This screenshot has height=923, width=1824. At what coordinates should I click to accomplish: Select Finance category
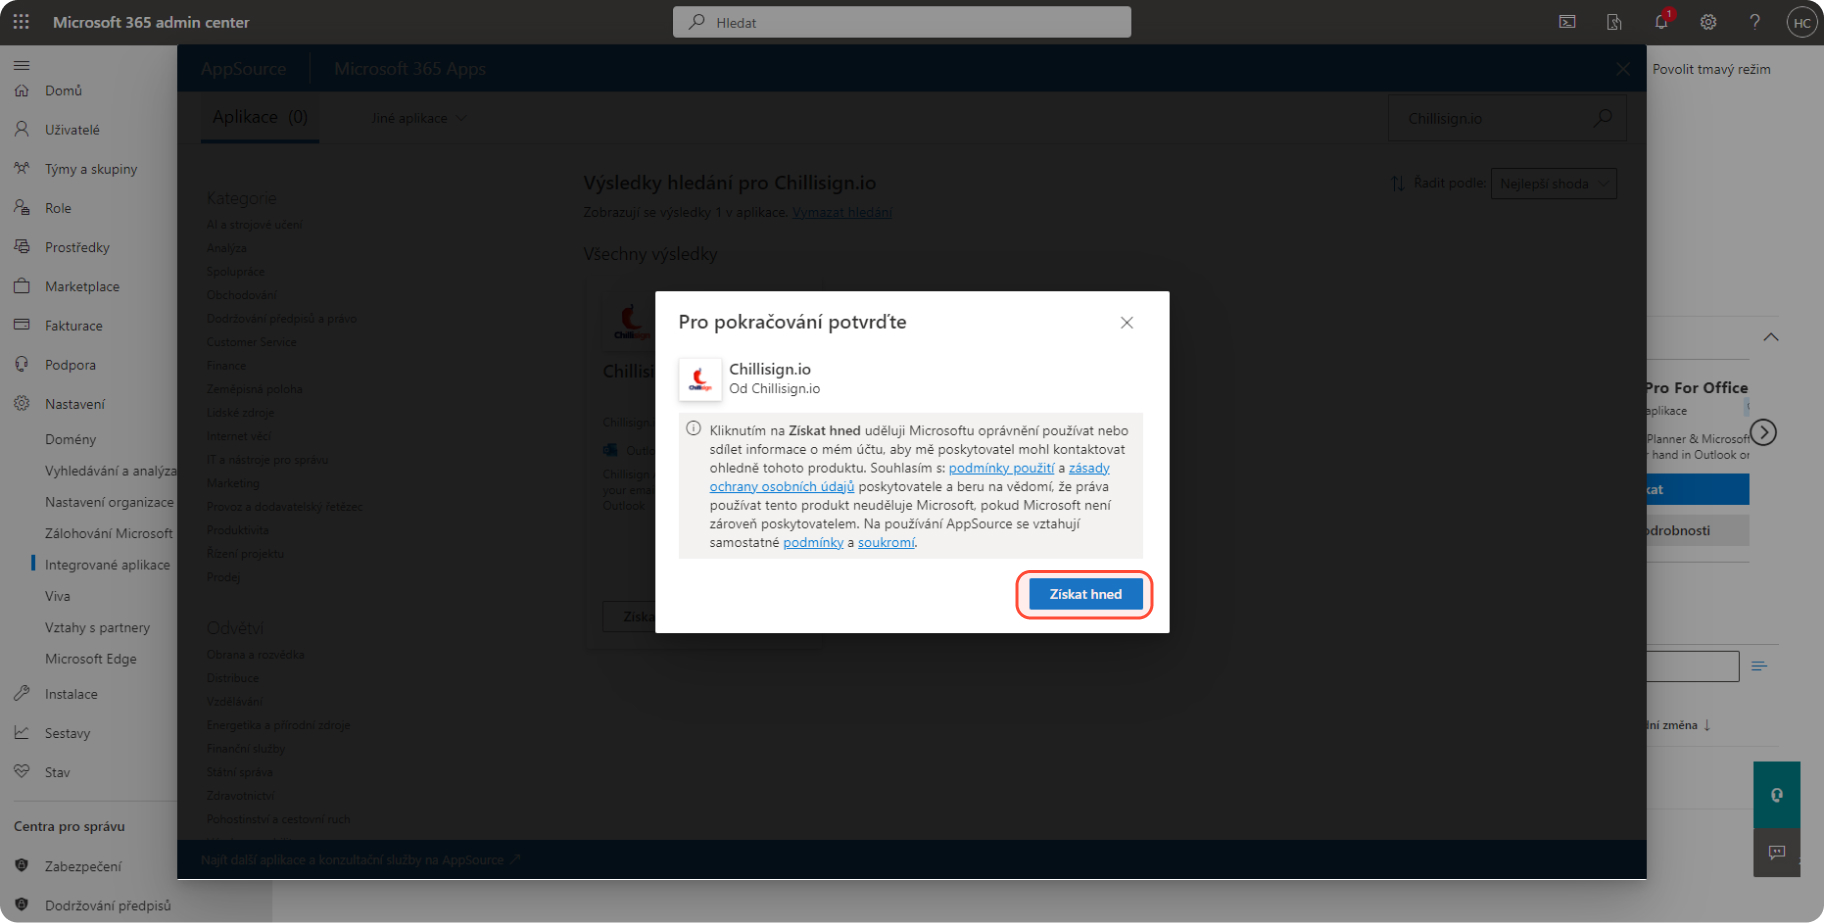(x=226, y=366)
